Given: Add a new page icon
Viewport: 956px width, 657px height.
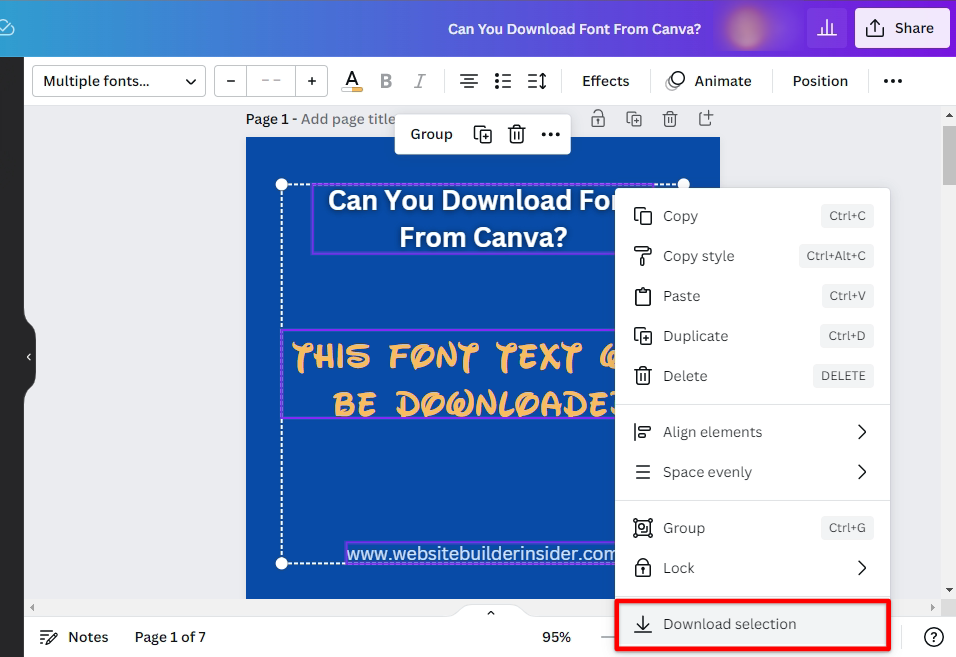Looking at the screenshot, I should [x=706, y=118].
